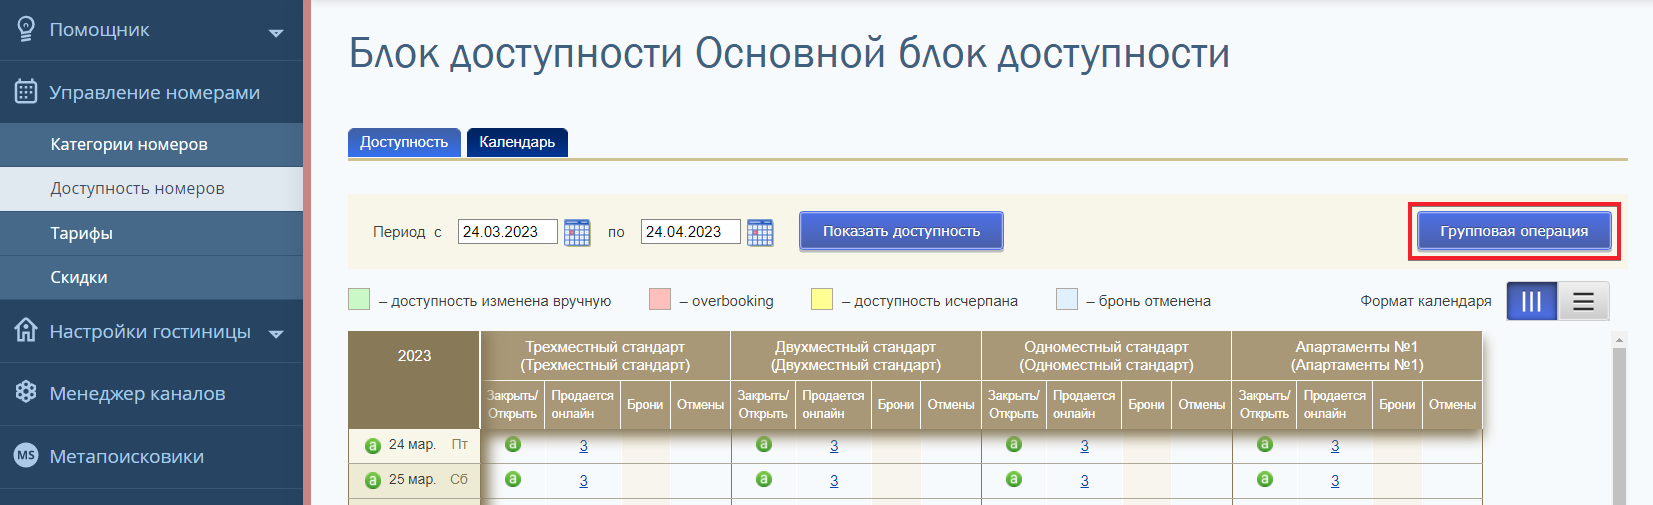Image resolution: width=1653 pixels, height=505 pixels.
Task: Click light blue бронь отменена swatch
Action: [x=1067, y=299]
